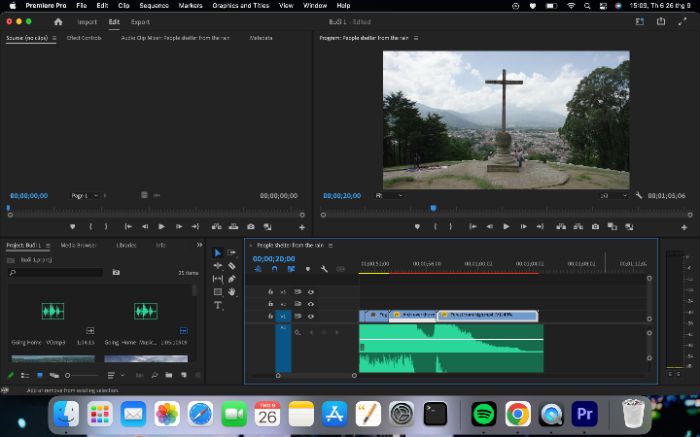Play in Program Monitor

[x=506, y=227]
